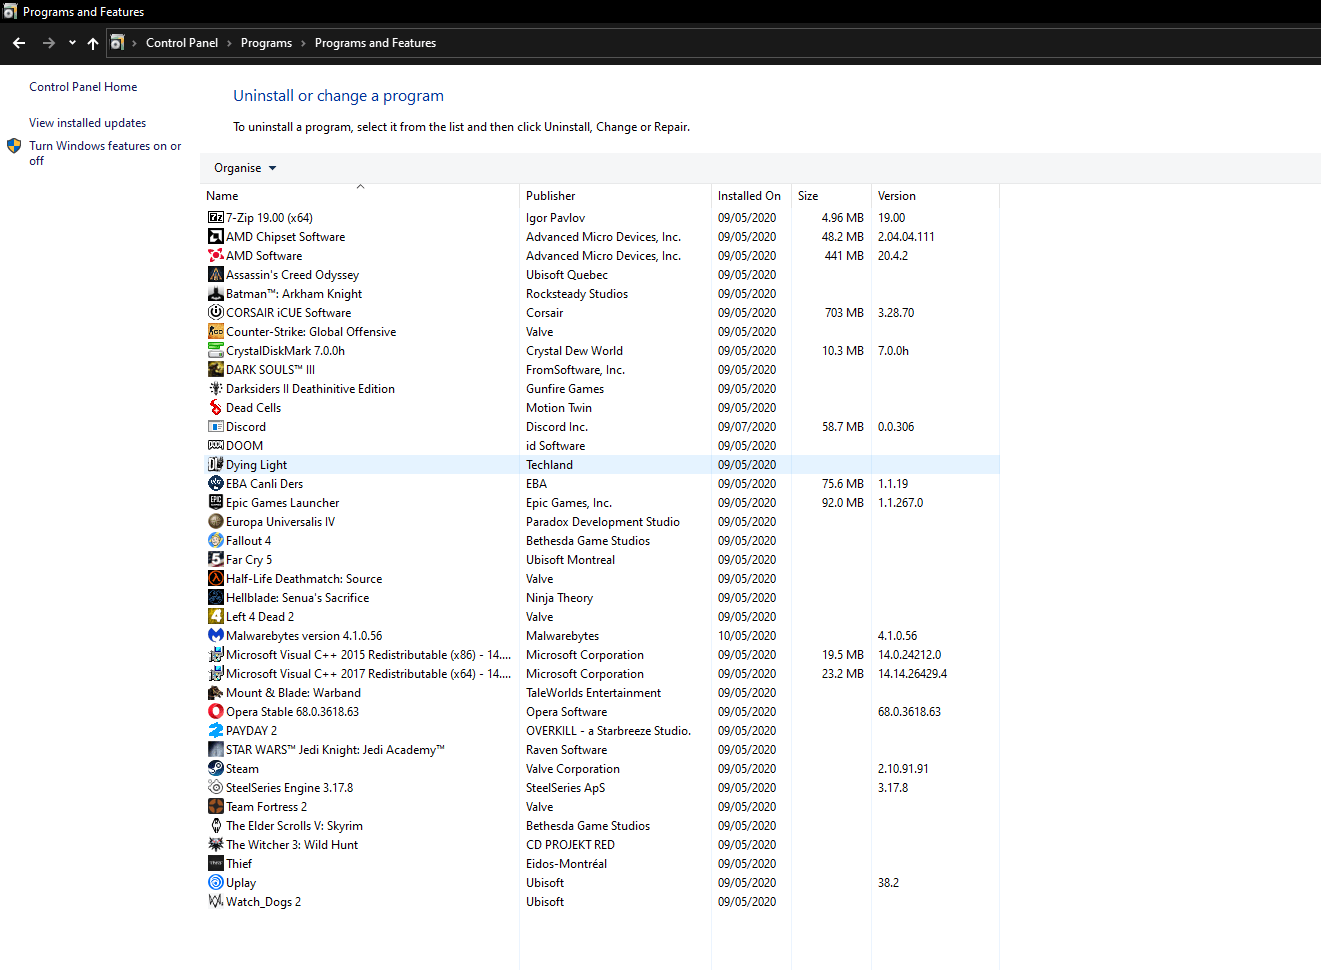
Task: Select the Watch_Dogs 2 icon
Action: coord(215,902)
